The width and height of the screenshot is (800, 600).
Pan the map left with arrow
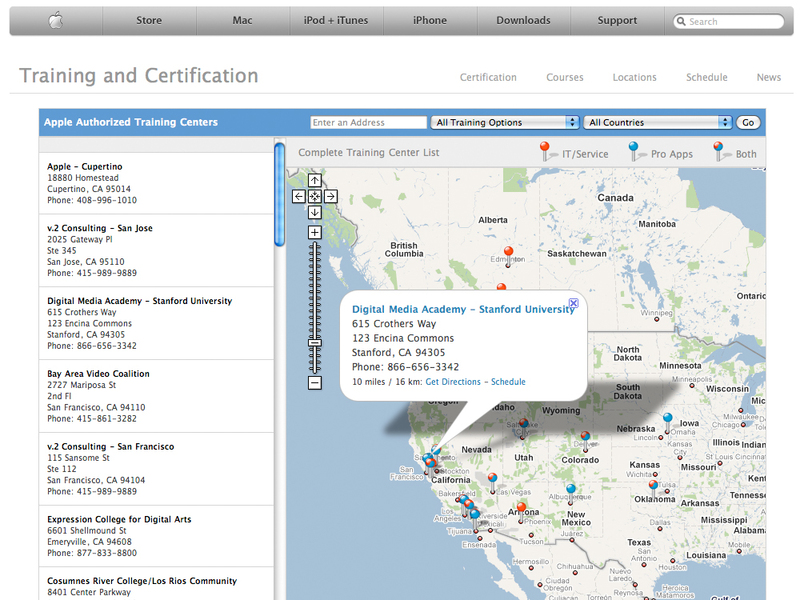tap(299, 196)
